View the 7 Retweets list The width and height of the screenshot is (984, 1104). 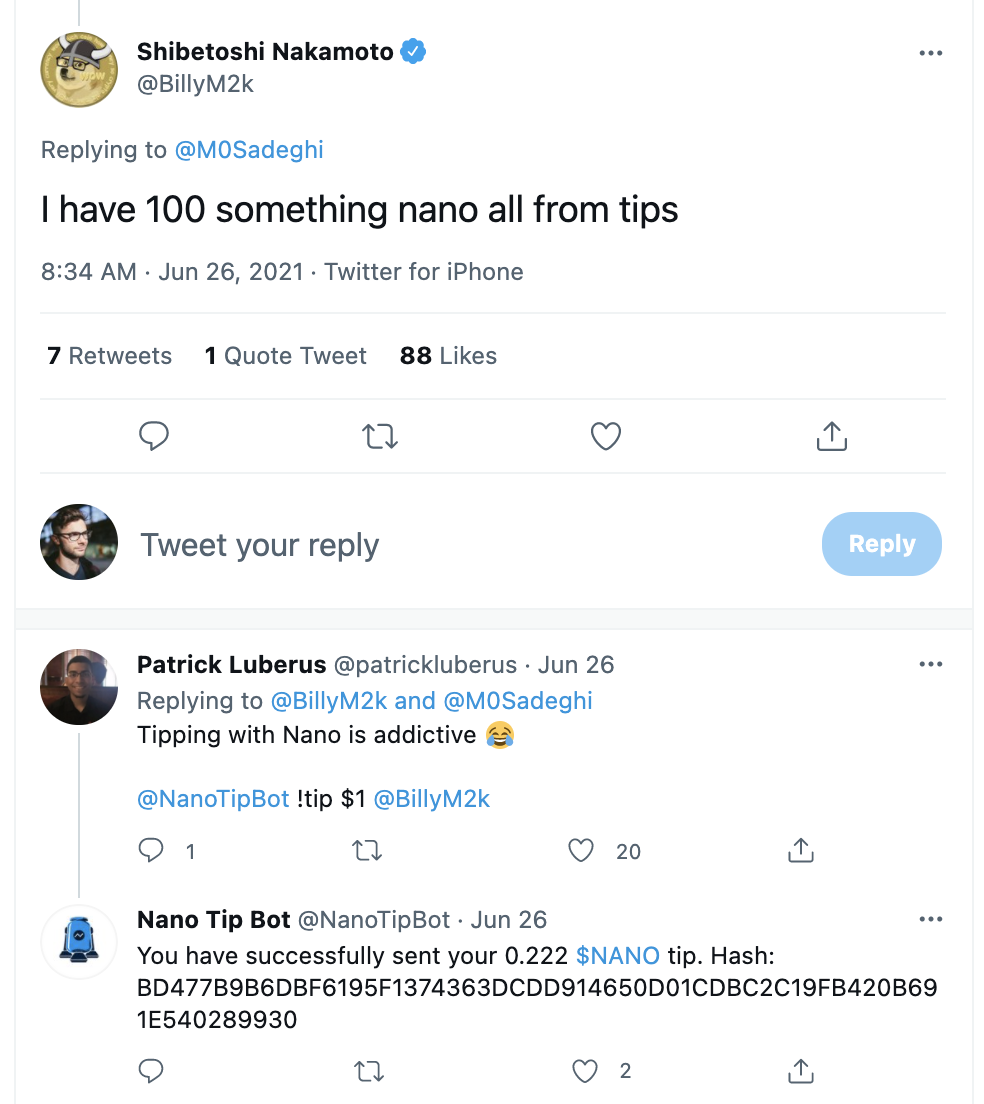click(109, 356)
